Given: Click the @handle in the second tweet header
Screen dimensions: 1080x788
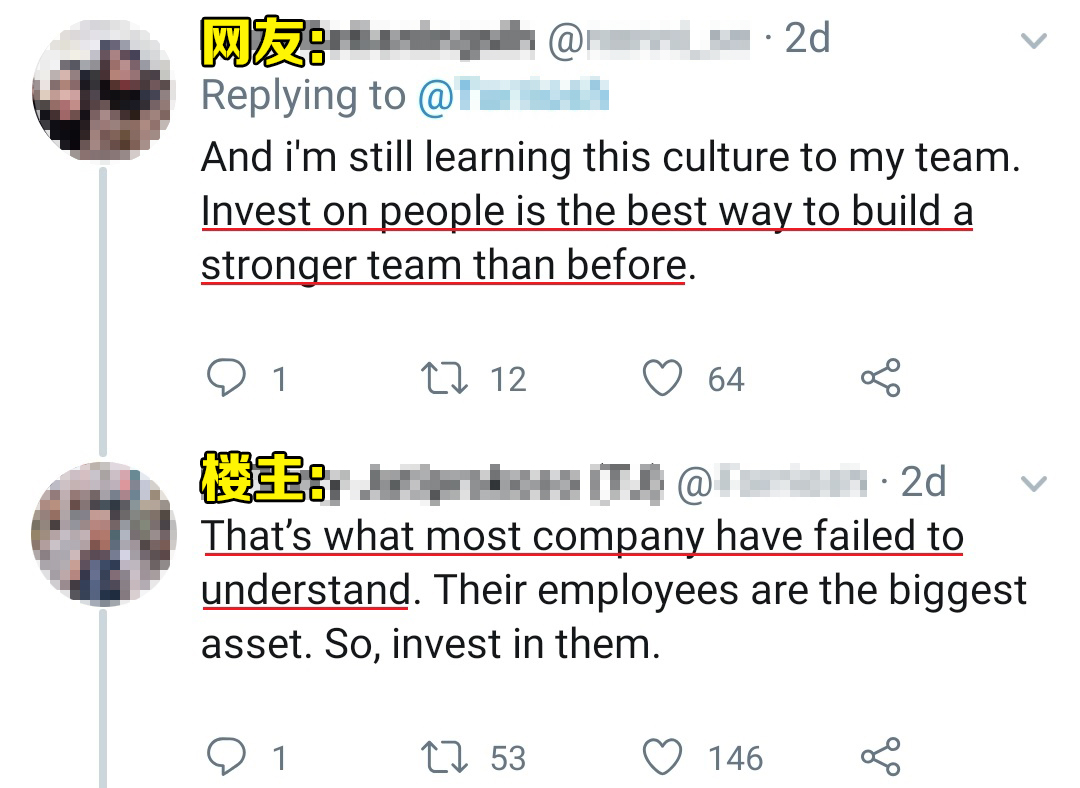Looking at the screenshot, I should [770, 484].
